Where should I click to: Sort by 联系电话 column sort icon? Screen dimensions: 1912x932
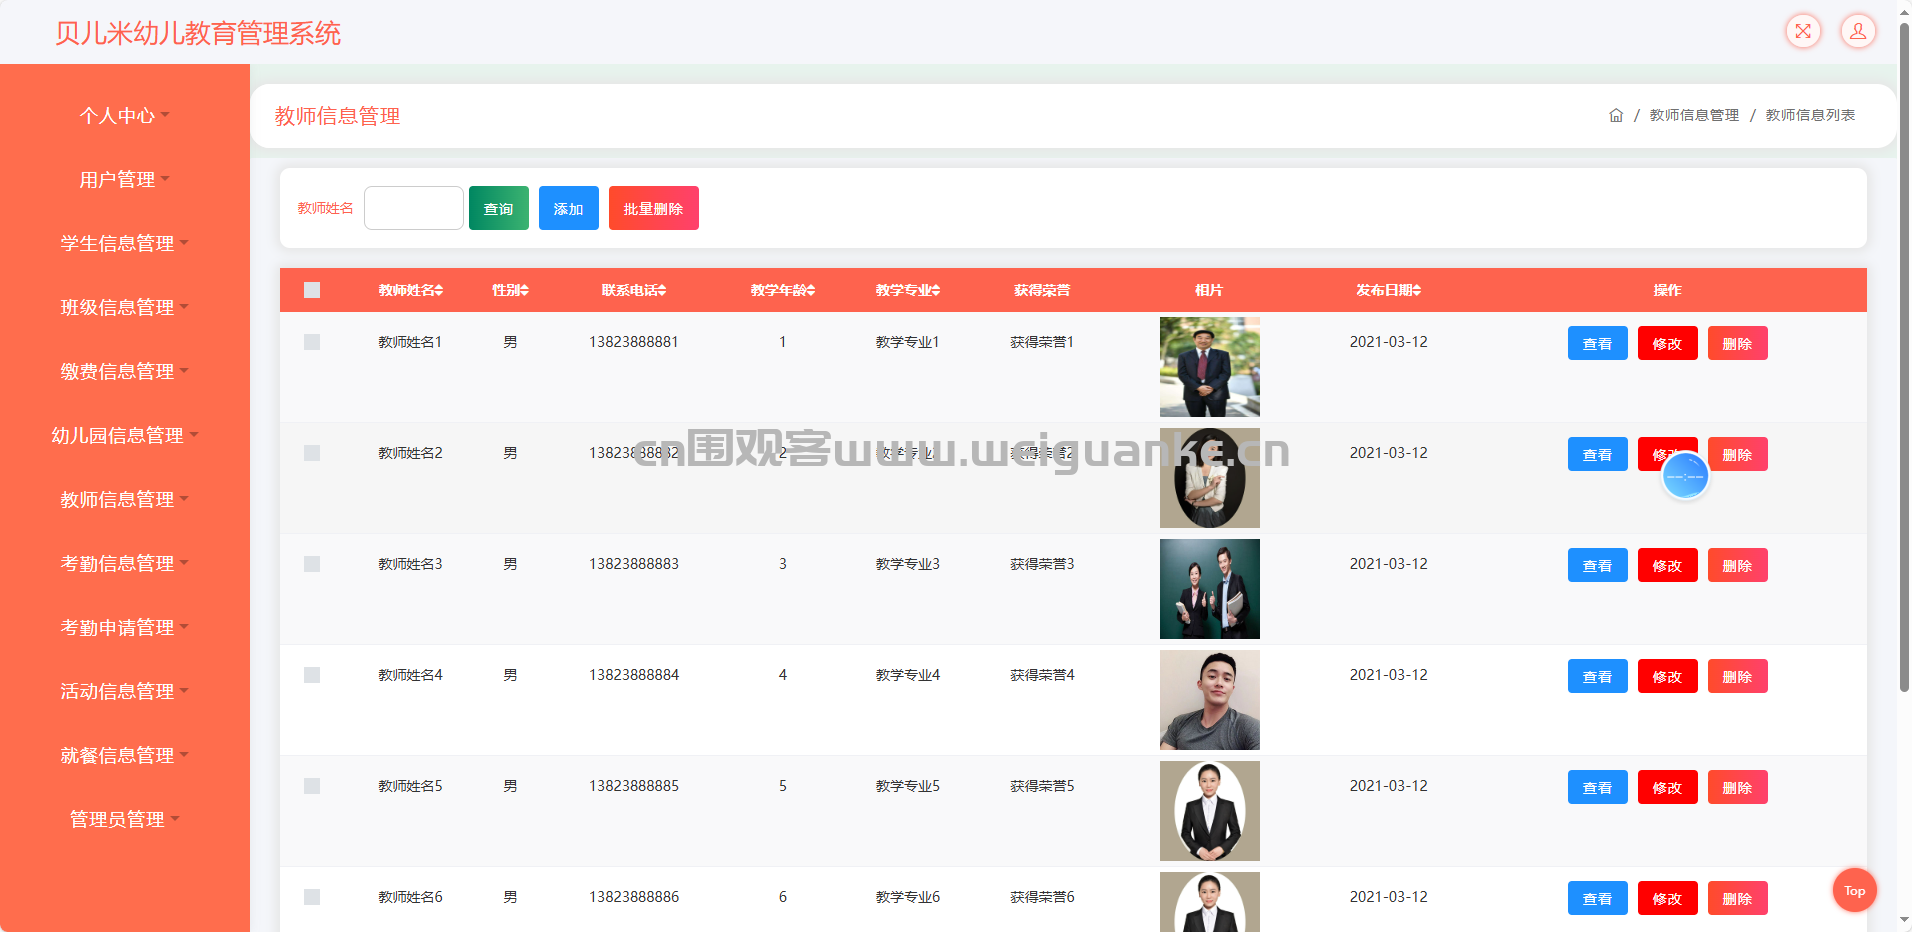pyautogui.click(x=661, y=291)
